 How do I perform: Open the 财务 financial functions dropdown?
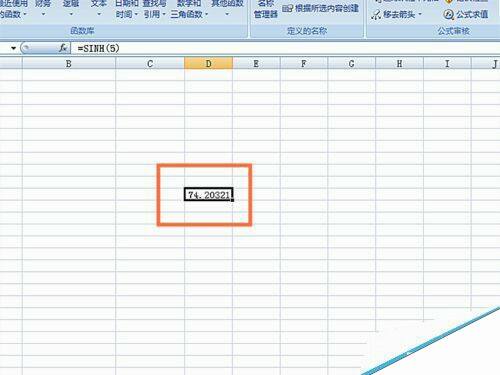point(43,9)
